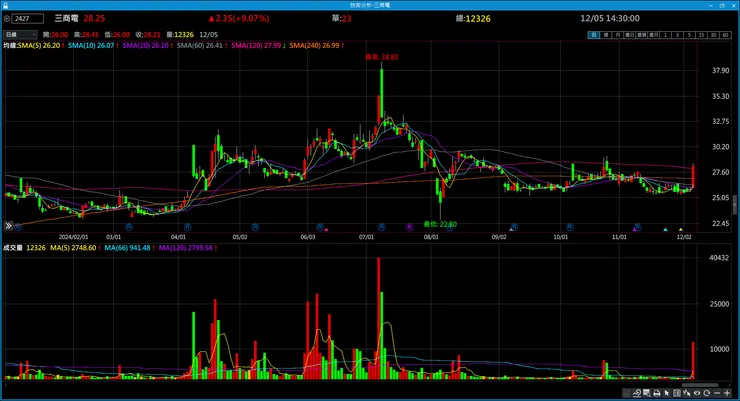Click the minus zoom-out icon
Viewport: 740px width, 401px height.
[717, 393]
